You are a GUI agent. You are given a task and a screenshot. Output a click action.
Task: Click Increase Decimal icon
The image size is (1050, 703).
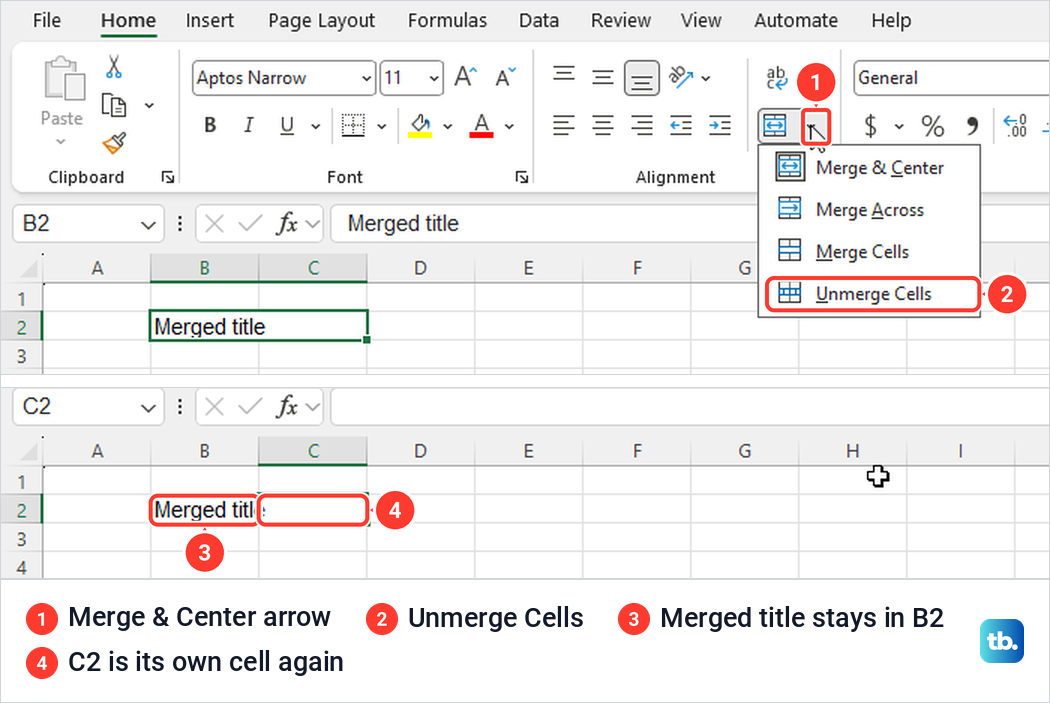click(1015, 125)
